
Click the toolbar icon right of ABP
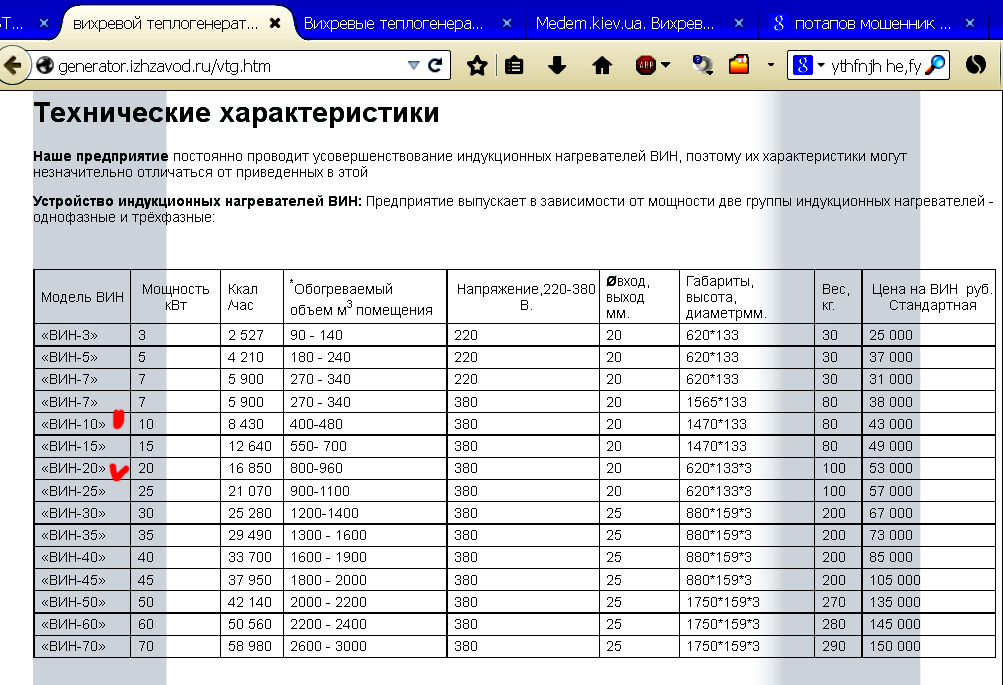702,65
